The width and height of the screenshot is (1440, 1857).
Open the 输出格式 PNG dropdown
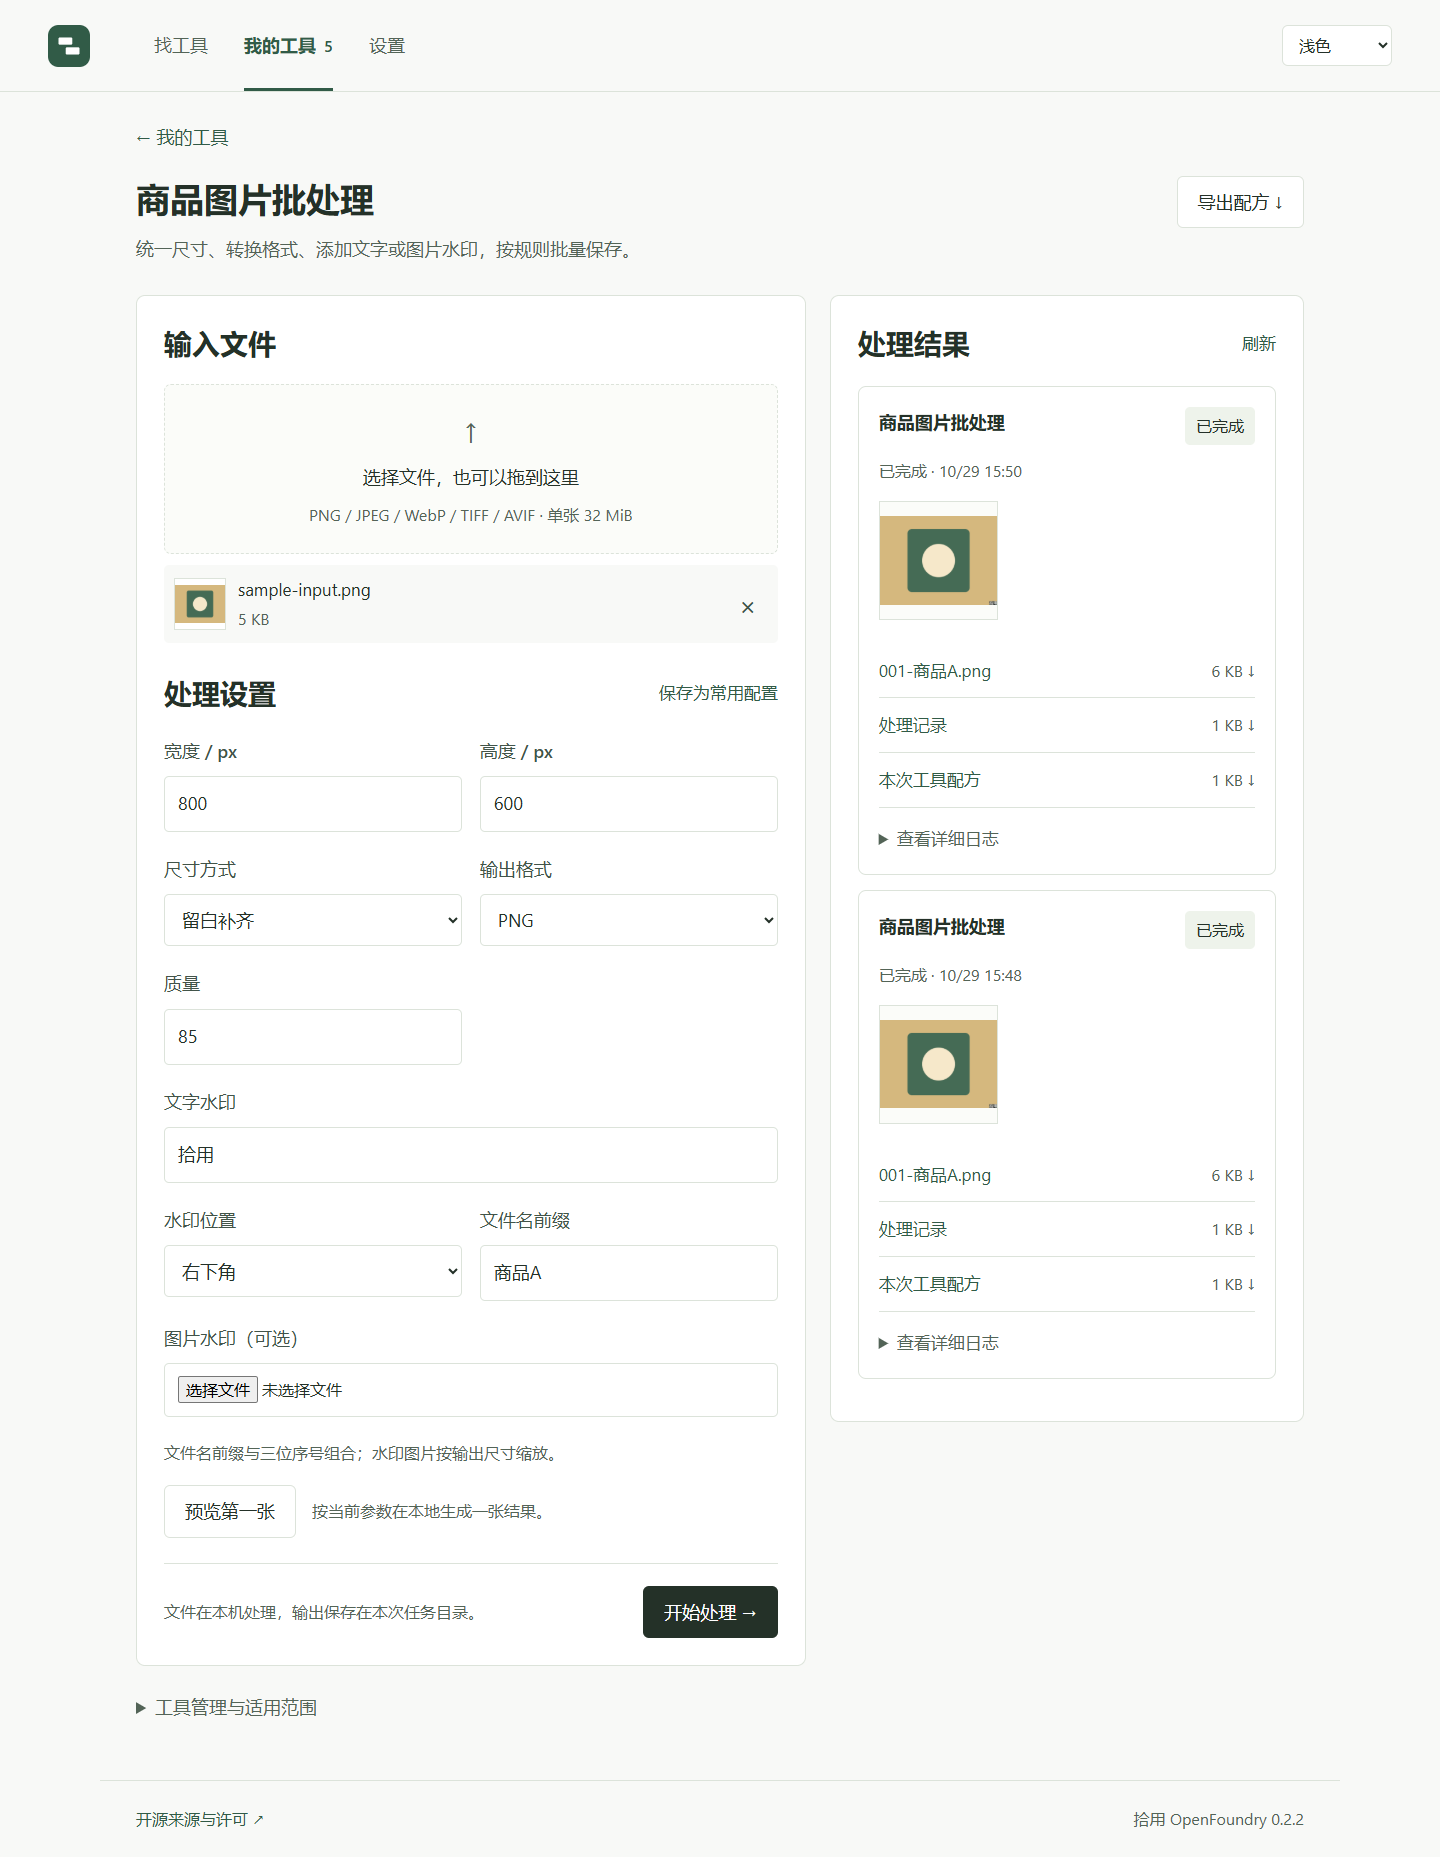click(629, 920)
